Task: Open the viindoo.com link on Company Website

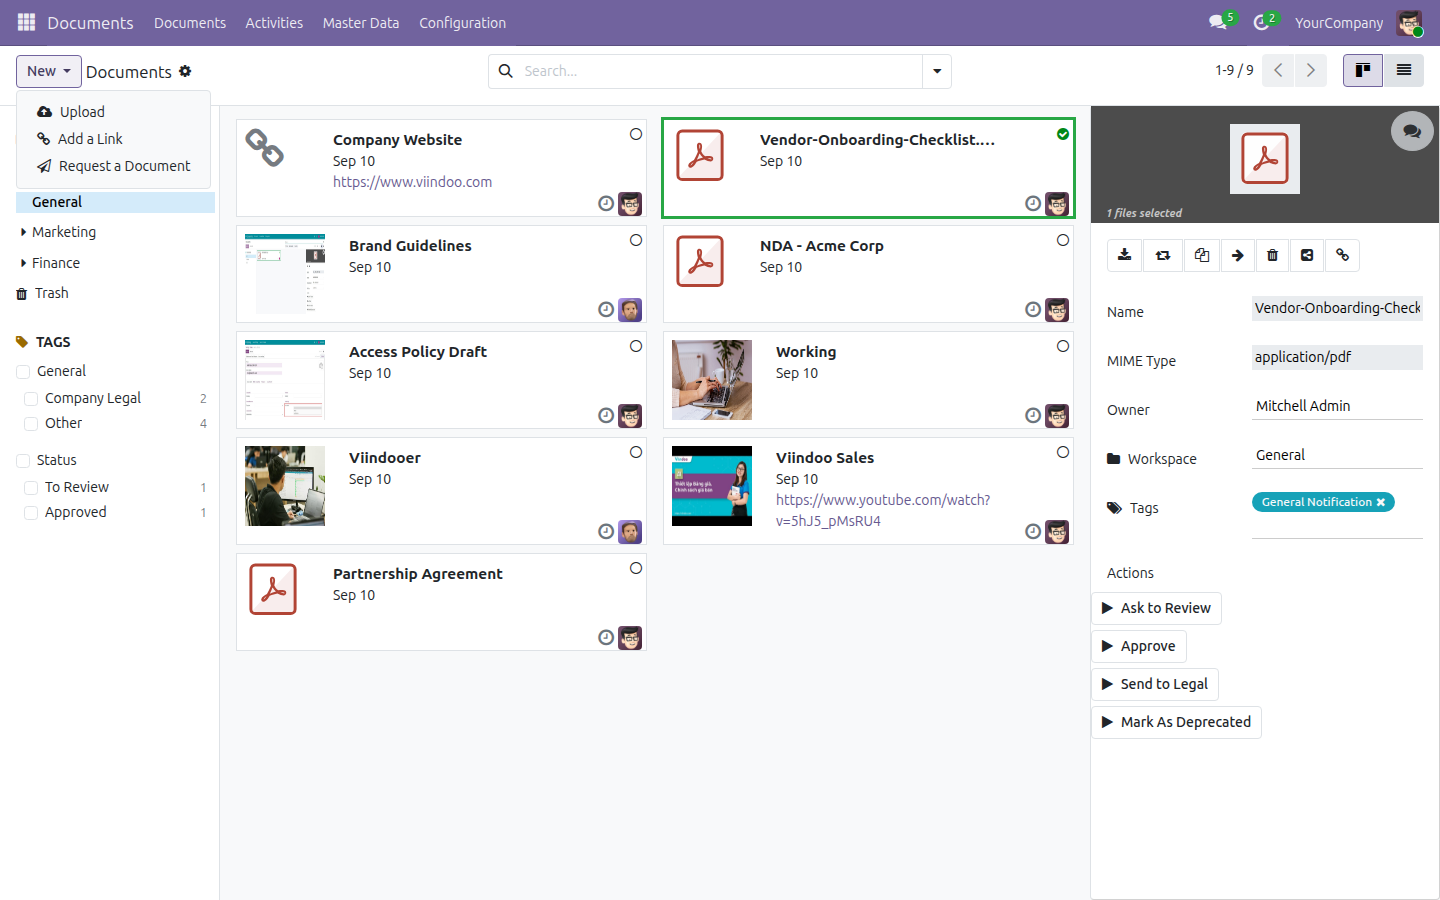Action: pyautogui.click(x=412, y=182)
